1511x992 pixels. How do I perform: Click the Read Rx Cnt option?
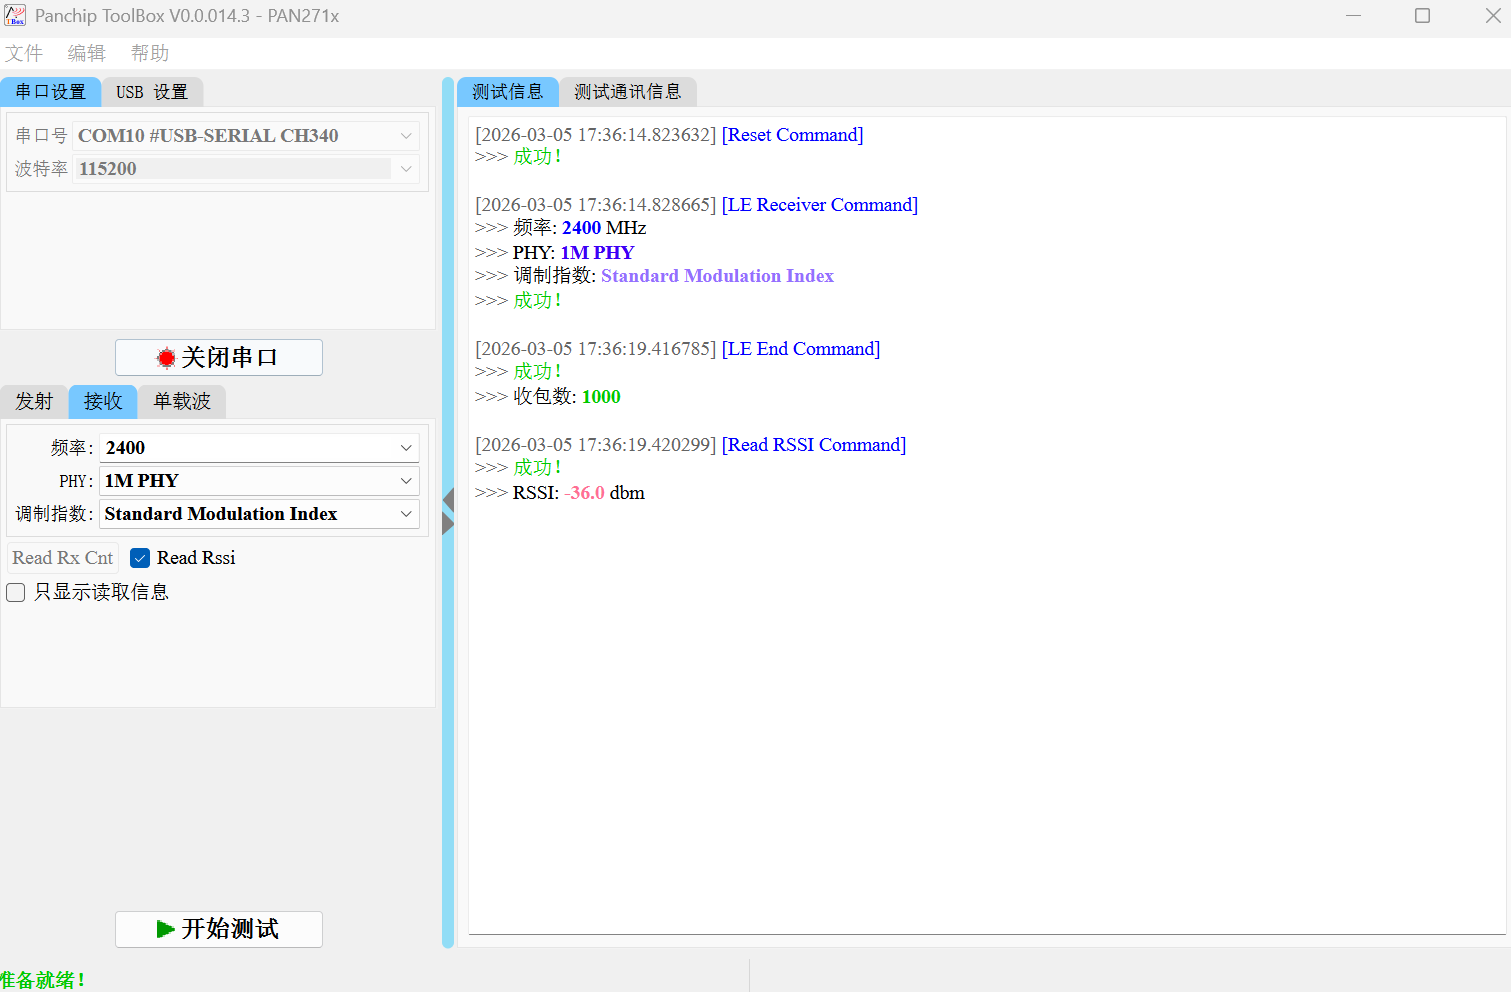click(x=63, y=558)
